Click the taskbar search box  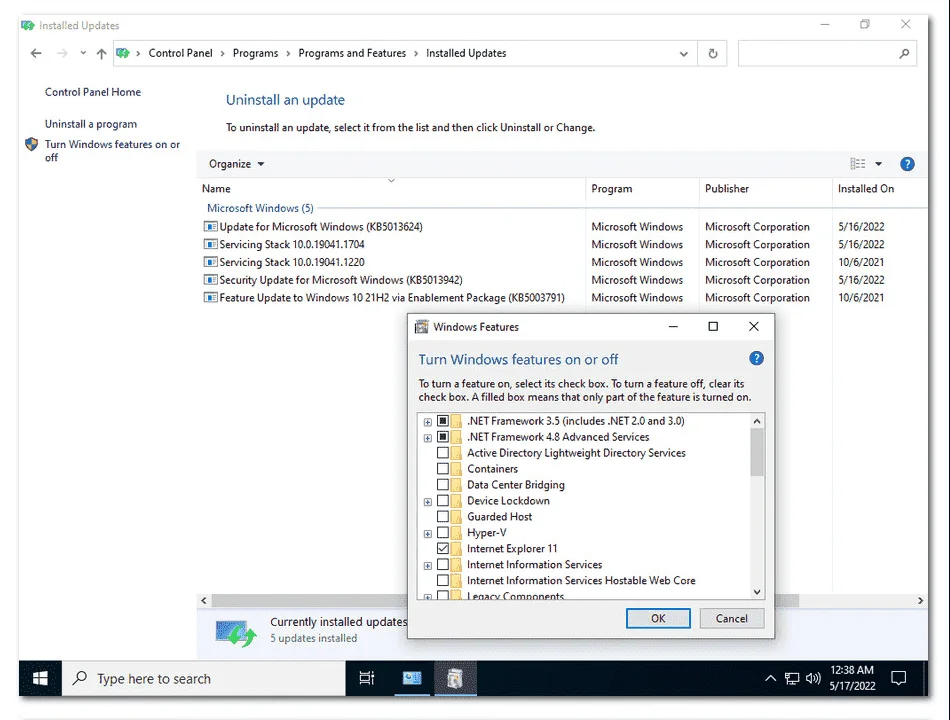[204, 678]
